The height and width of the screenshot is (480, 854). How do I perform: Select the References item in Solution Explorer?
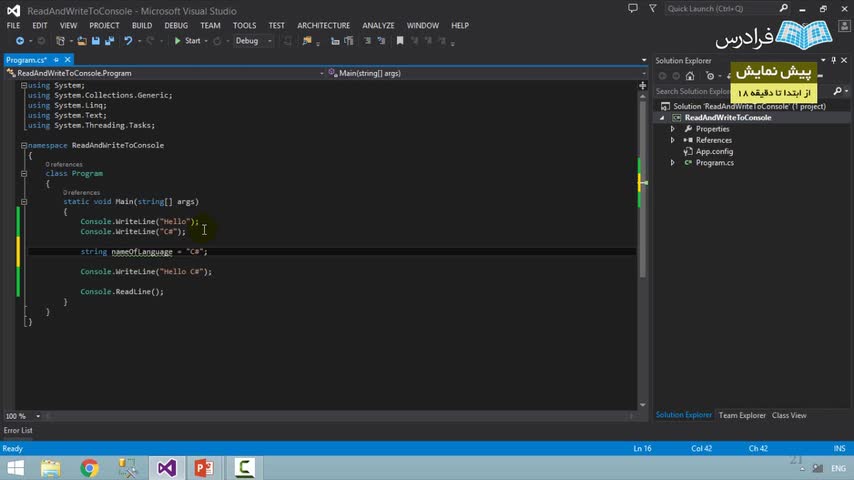click(x=713, y=141)
